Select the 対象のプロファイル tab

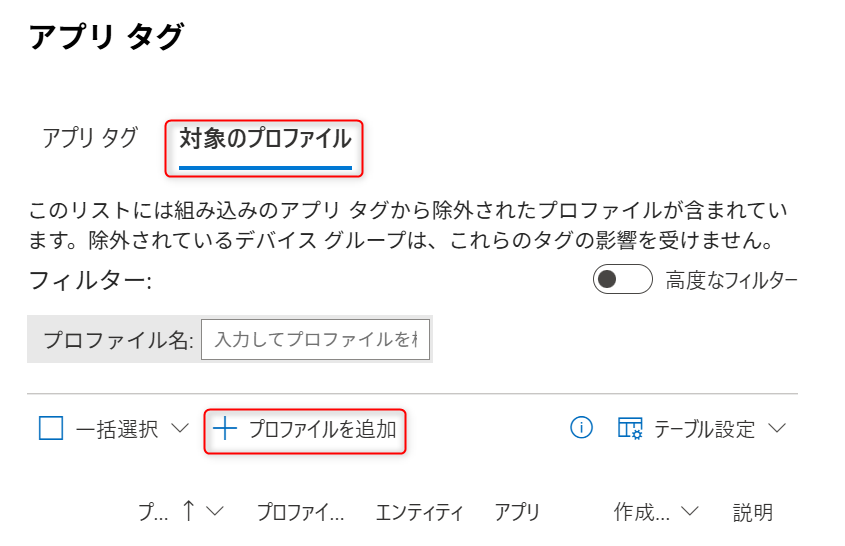tap(265, 139)
